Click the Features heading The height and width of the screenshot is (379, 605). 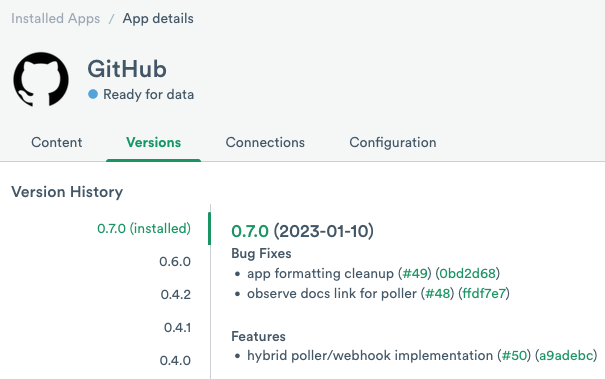[x=259, y=336]
